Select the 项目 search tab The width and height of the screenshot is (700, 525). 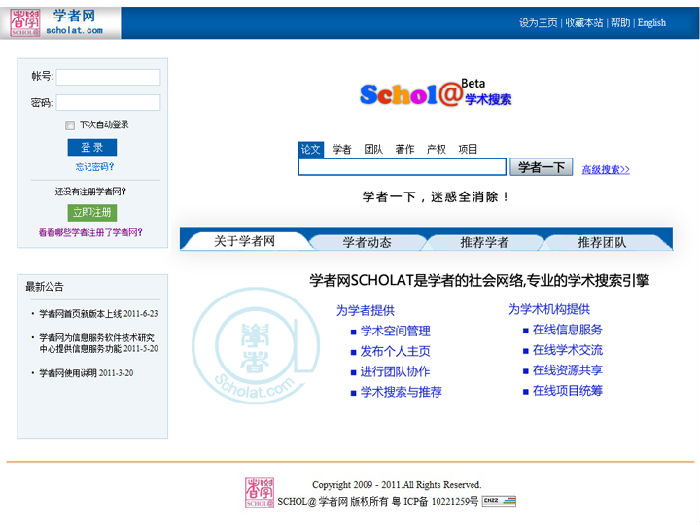467,150
